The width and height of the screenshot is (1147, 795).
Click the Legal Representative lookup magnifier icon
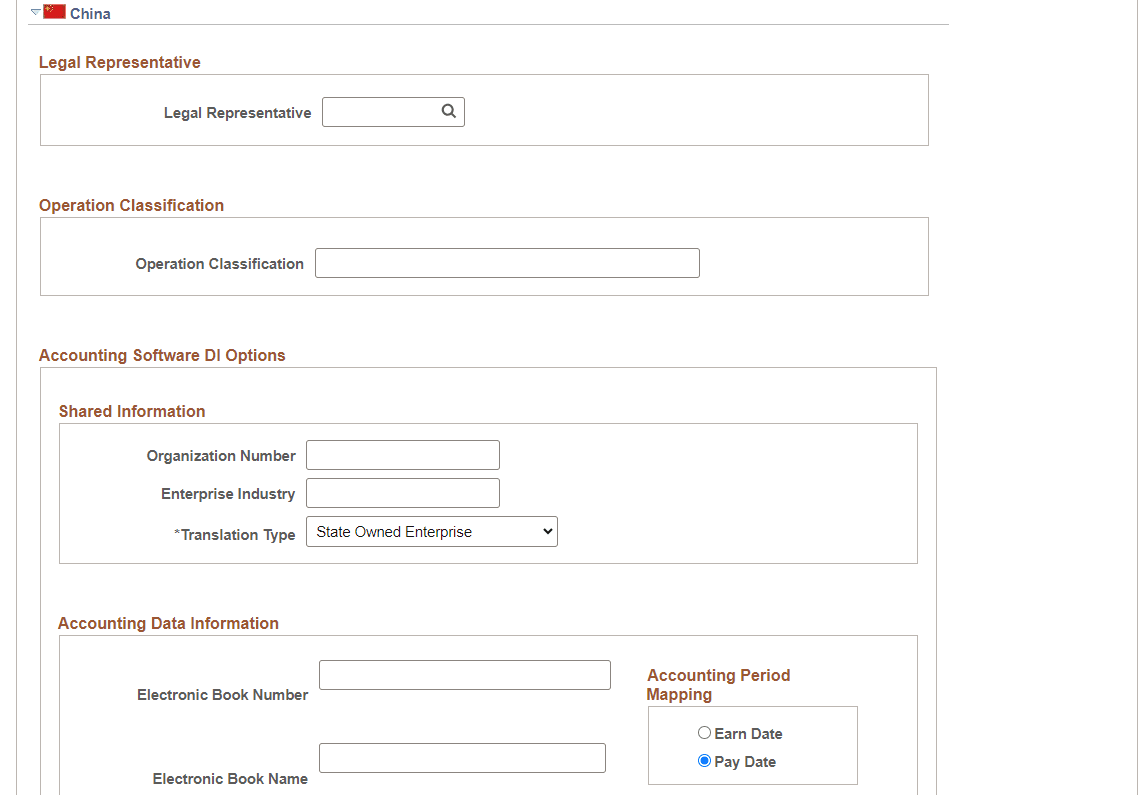[448, 111]
